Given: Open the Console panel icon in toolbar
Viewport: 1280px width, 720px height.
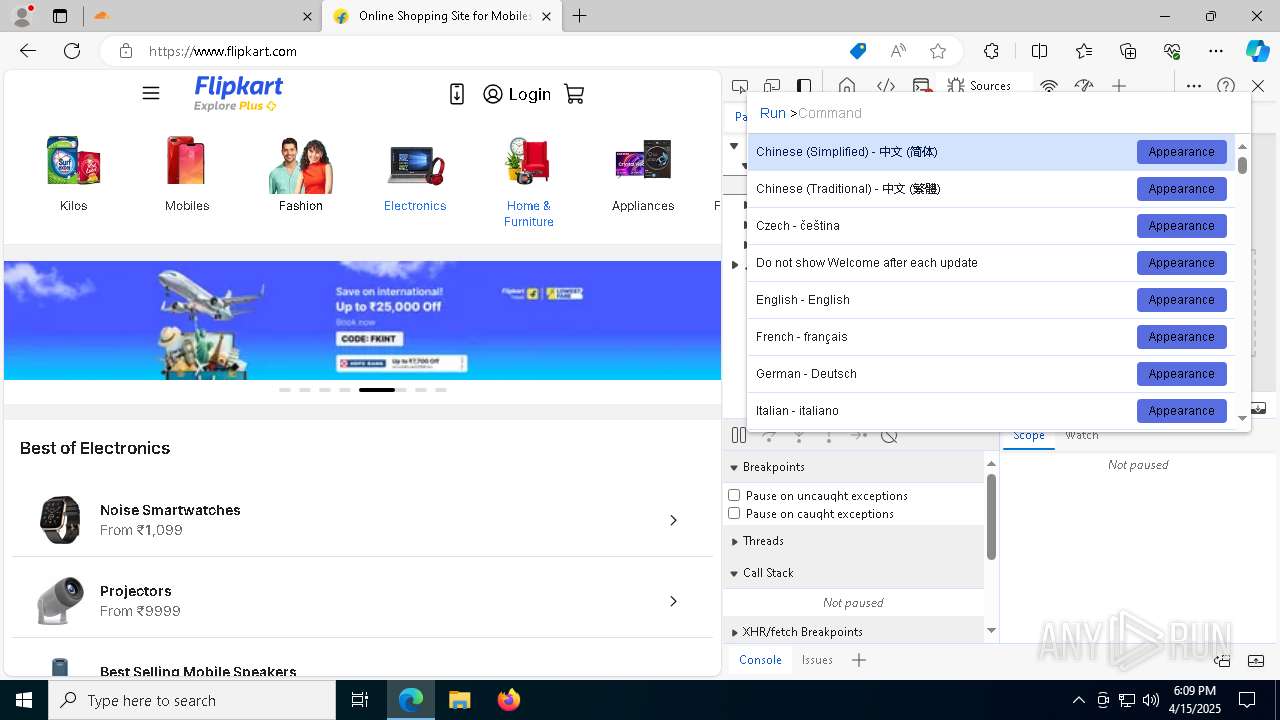Looking at the screenshot, I should (922, 86).
